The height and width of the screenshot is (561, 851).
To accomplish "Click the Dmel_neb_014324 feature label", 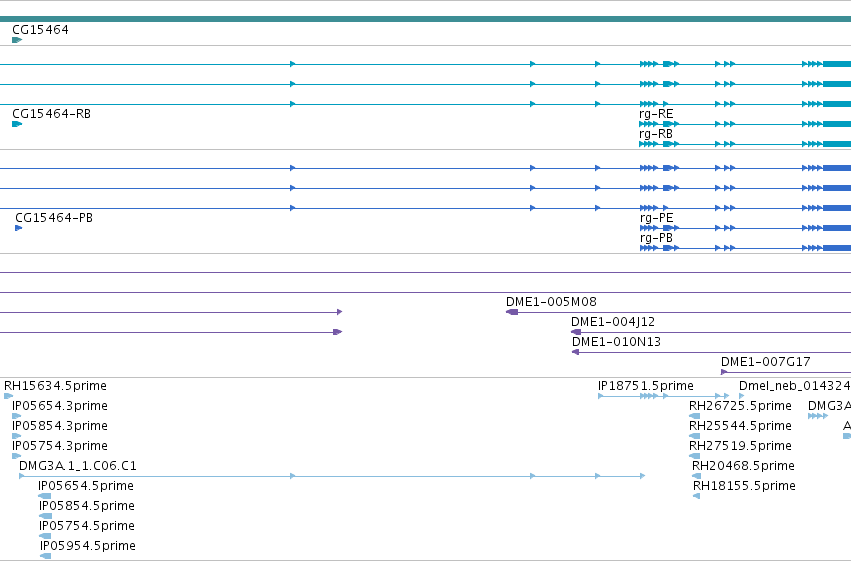I will [x=795, y=386].
